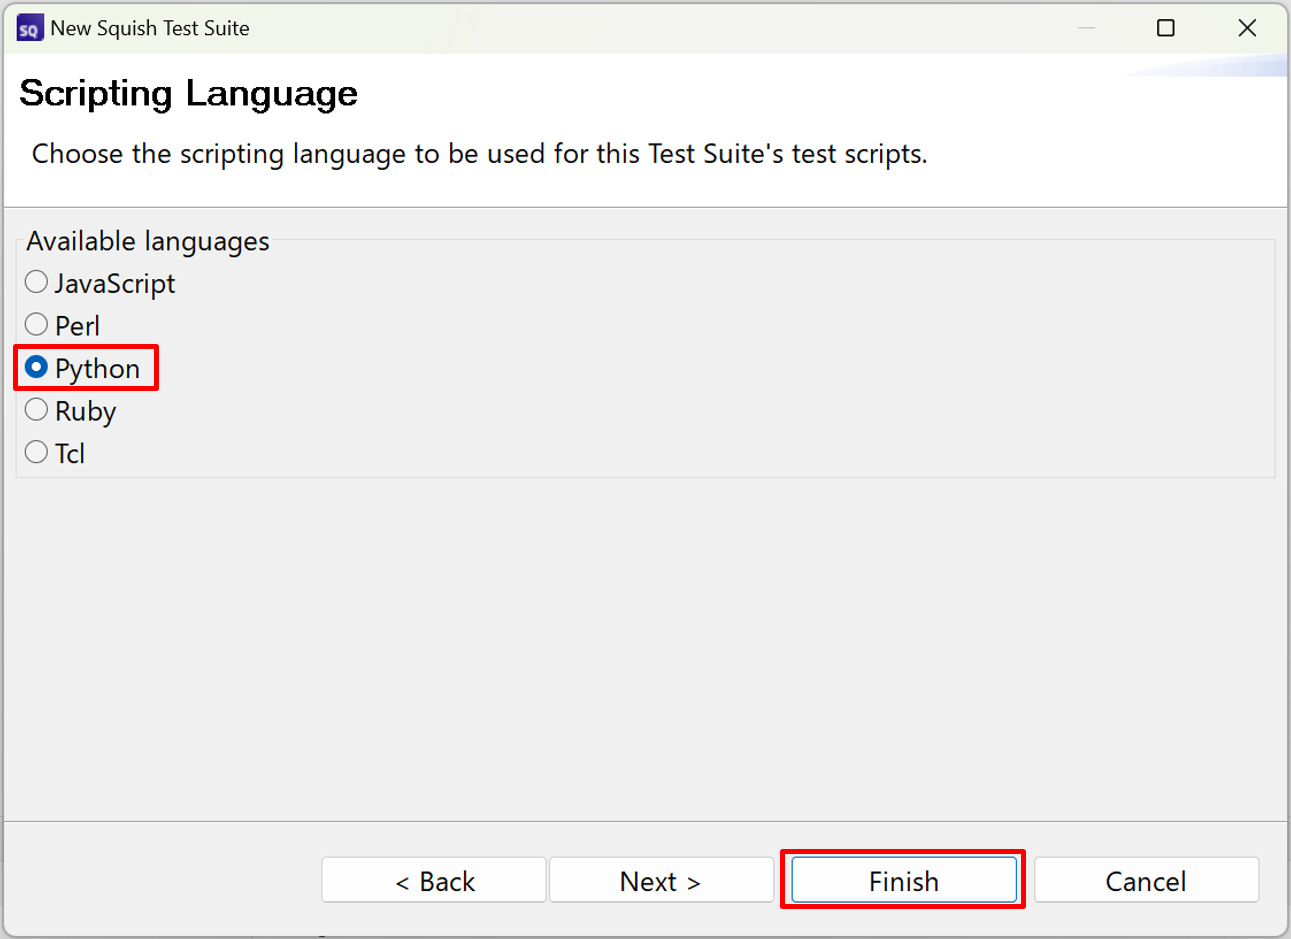Proceed with the Next > button
Screen dimensions: 1291x939
pos(660,881)
